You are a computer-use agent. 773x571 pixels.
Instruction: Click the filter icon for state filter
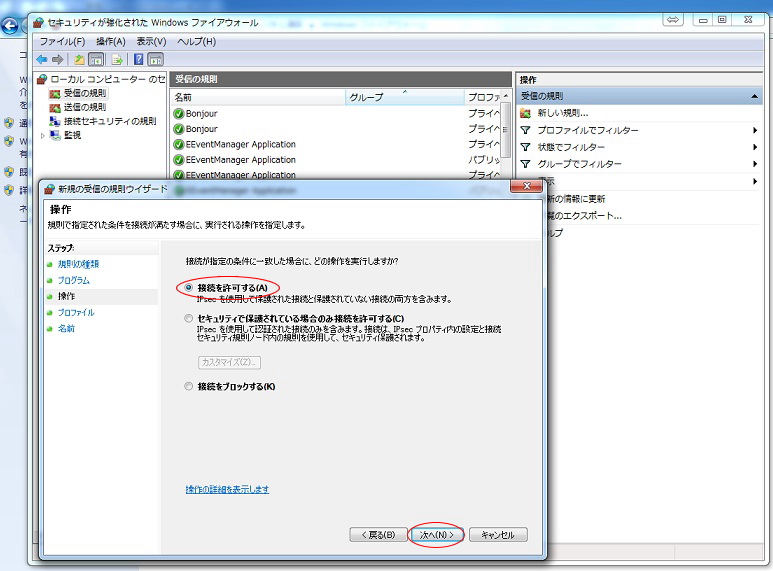pos(526,147)
